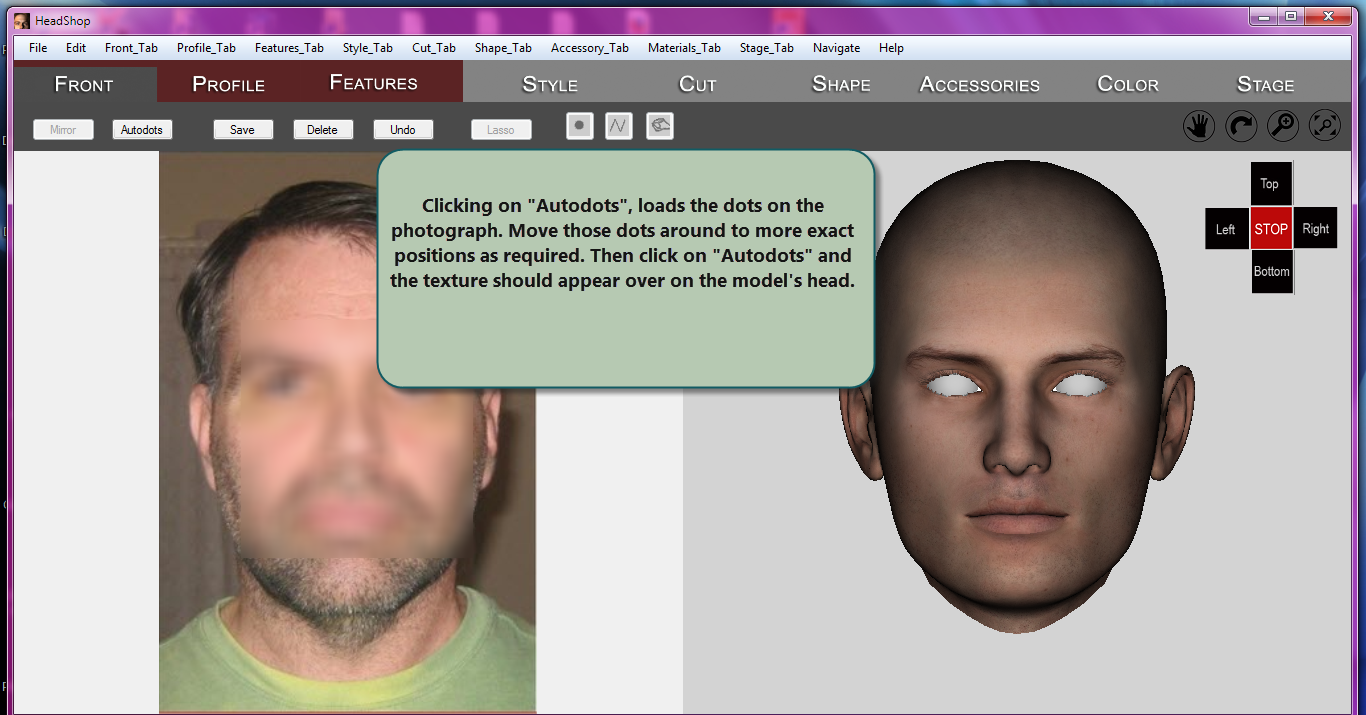The height and width of the screenshot is (715, 1366).
Task: Open the Features_Tab menu
Action: [x=289, y=48]
